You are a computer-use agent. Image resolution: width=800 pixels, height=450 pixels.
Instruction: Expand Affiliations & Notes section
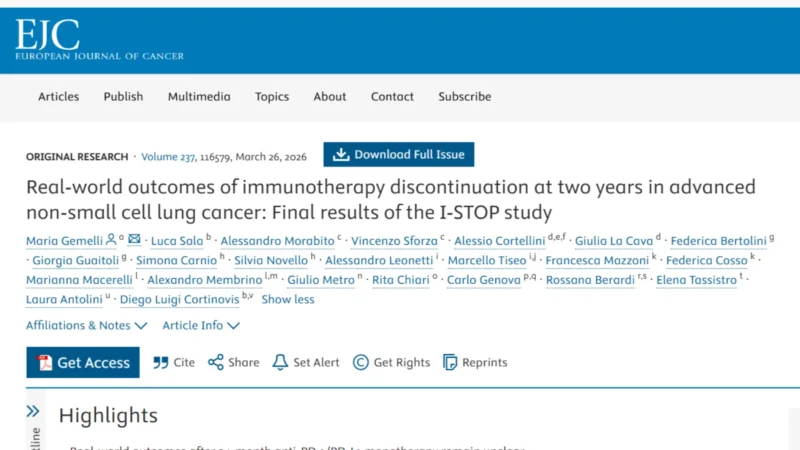pyautogui.click(x=87, y=326)
